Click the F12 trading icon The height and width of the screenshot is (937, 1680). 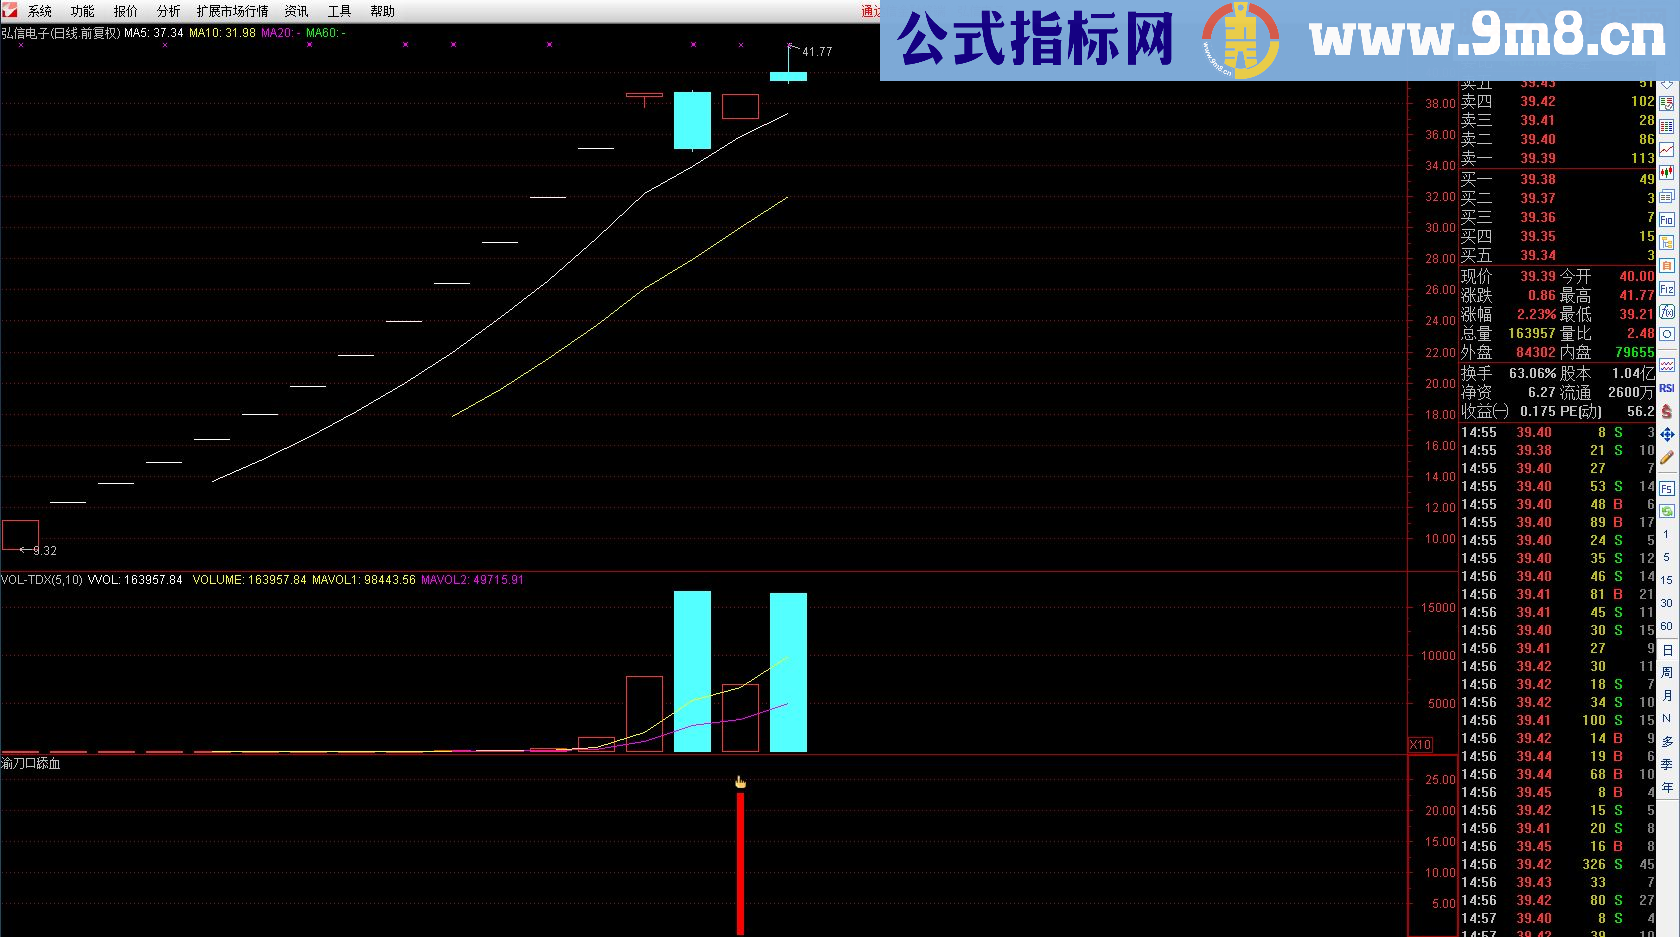1667,289
